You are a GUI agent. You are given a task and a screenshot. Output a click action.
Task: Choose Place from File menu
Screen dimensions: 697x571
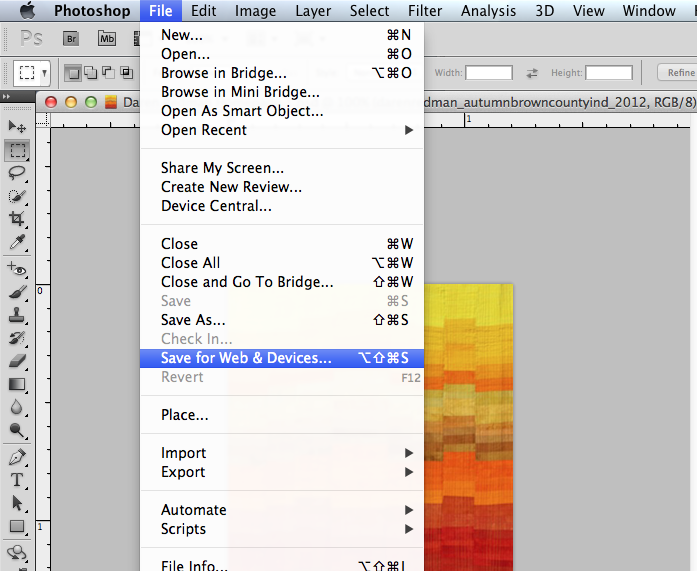pyautogui.click(x=282, y=415)
